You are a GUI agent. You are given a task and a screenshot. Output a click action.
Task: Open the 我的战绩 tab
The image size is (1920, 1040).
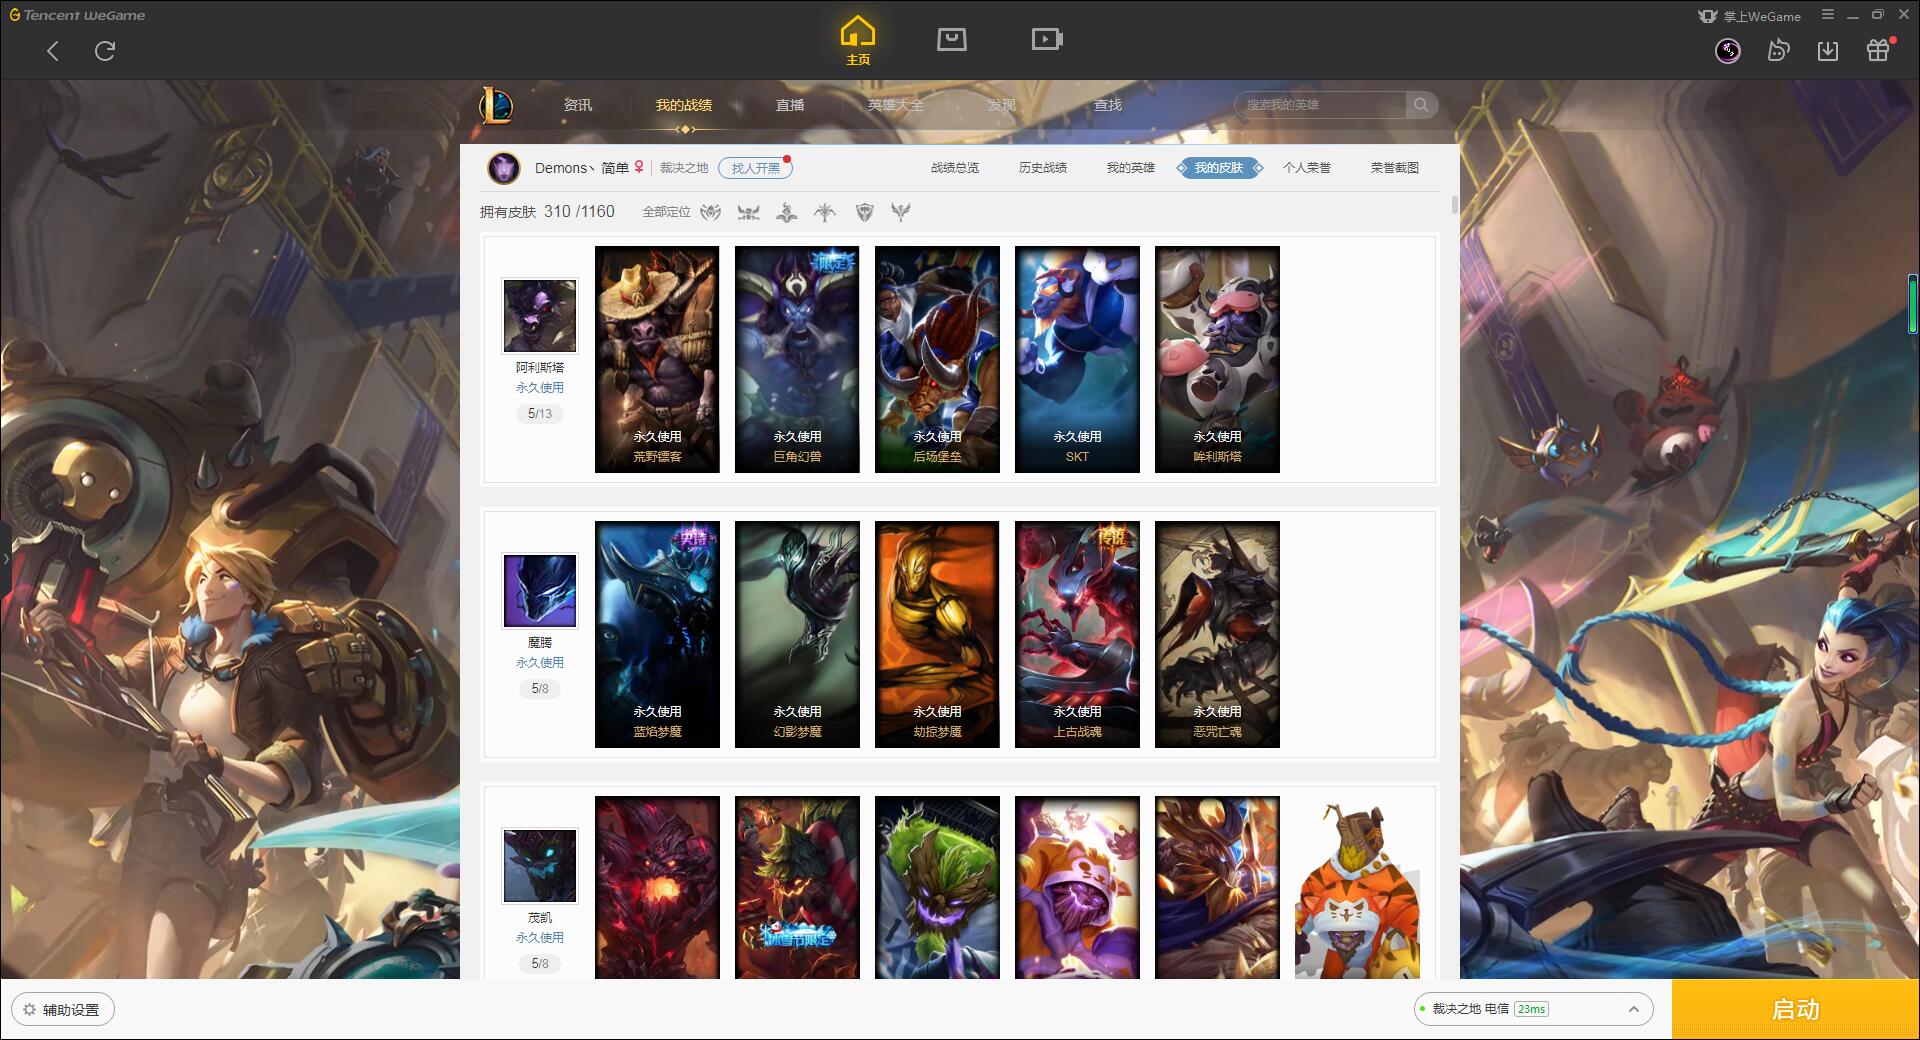(x=684, y=105)
